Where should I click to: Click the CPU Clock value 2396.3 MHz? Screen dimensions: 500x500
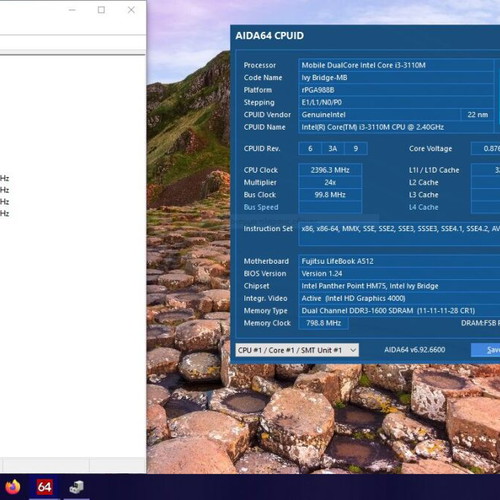pyautogui.click(x=330, y=170)
